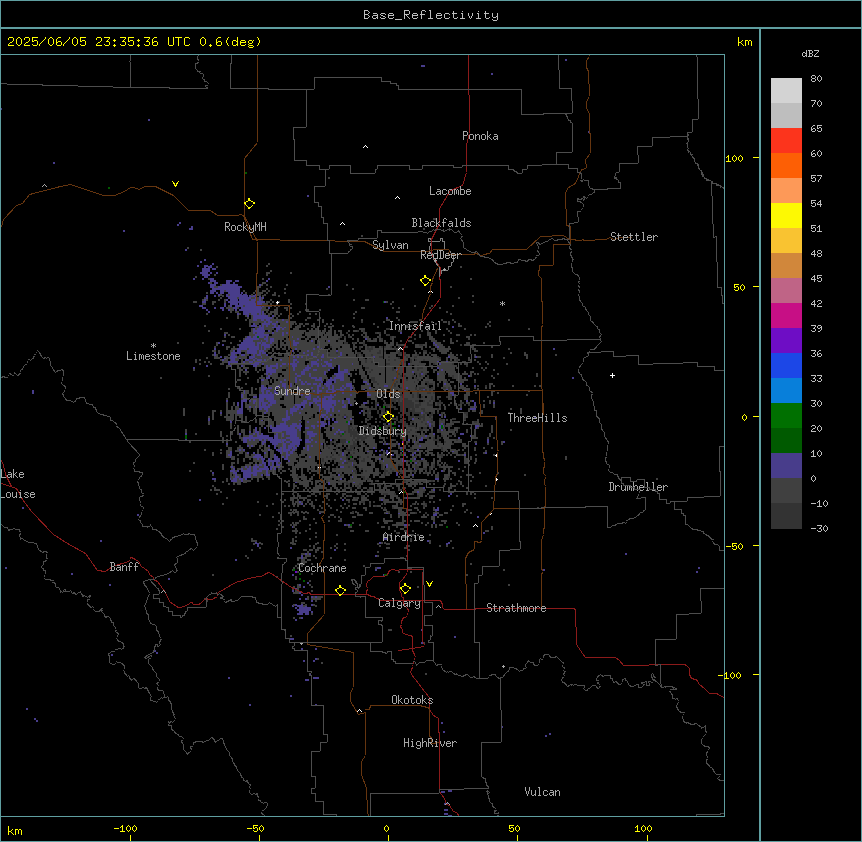The height and width of the screenshot is (842, 862).
Task: Click the Vulcan label
Action: [543, 792]
